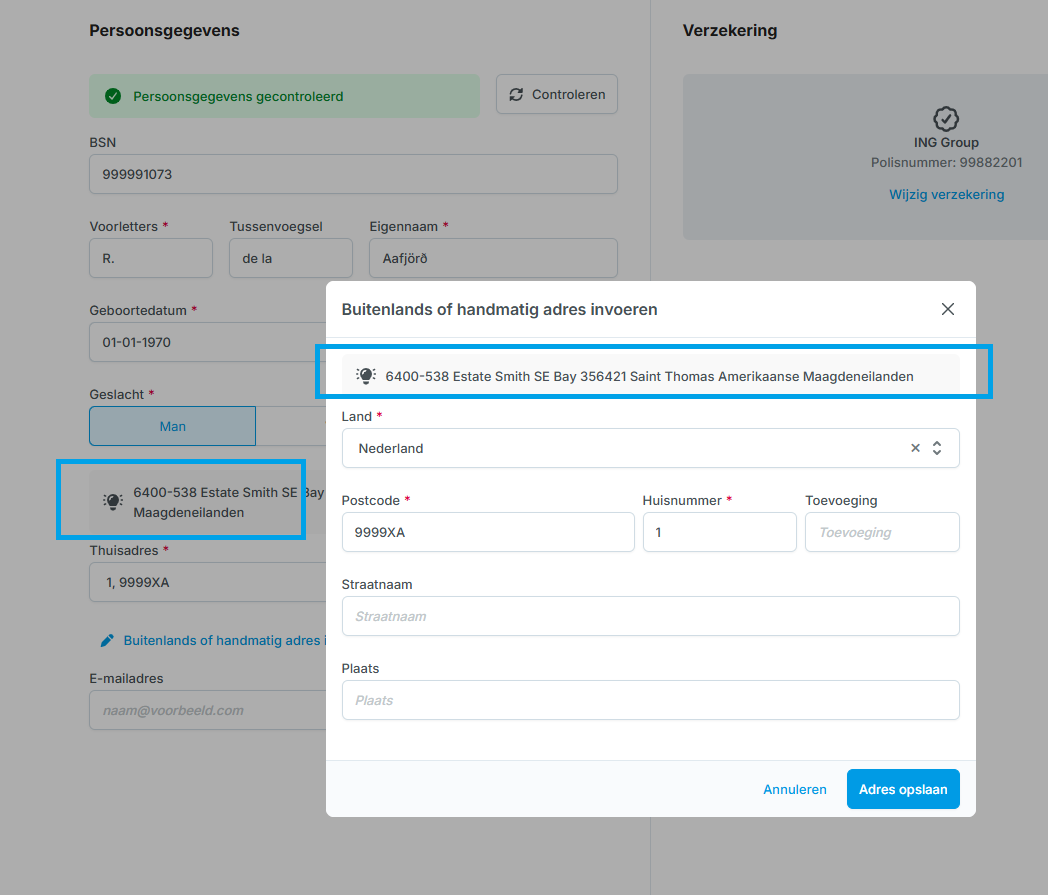Screen dimensions: 1048x895
Task: Click Annuleren in the address dialog
Action: (x=795, y=789)
